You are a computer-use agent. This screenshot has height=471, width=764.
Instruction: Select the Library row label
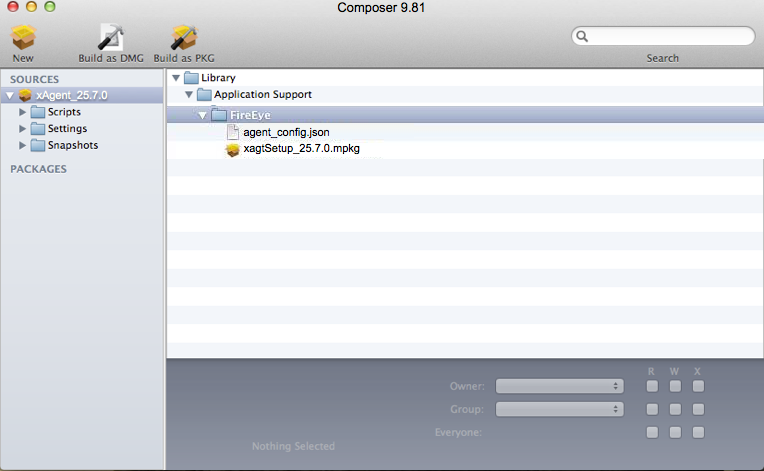218,78
